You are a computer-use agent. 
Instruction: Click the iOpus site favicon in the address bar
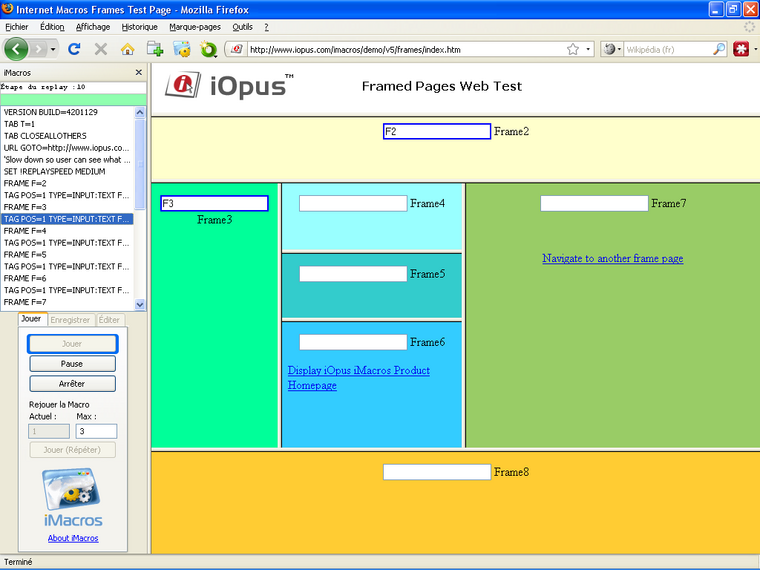237,49
